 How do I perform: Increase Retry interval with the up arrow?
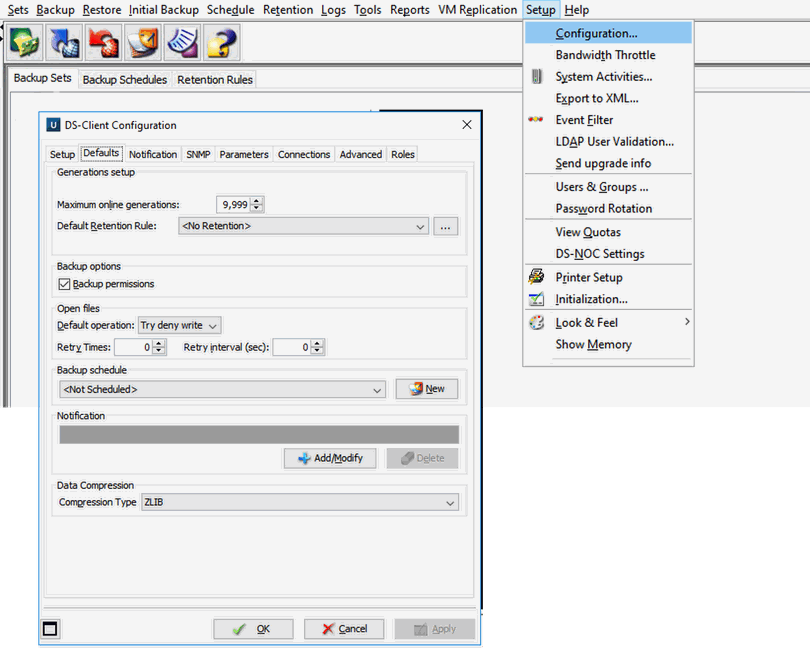click(318, 343)
